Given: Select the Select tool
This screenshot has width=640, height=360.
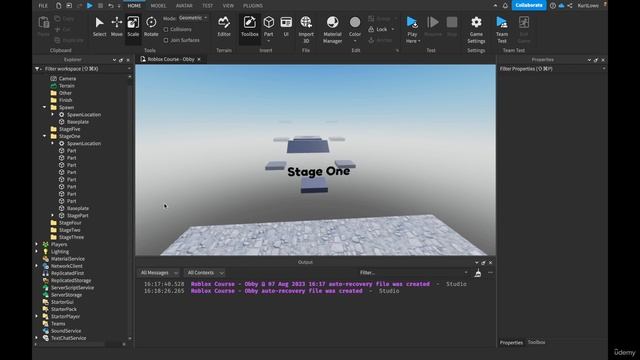Looking at the screenshot, I should [99, 27].
